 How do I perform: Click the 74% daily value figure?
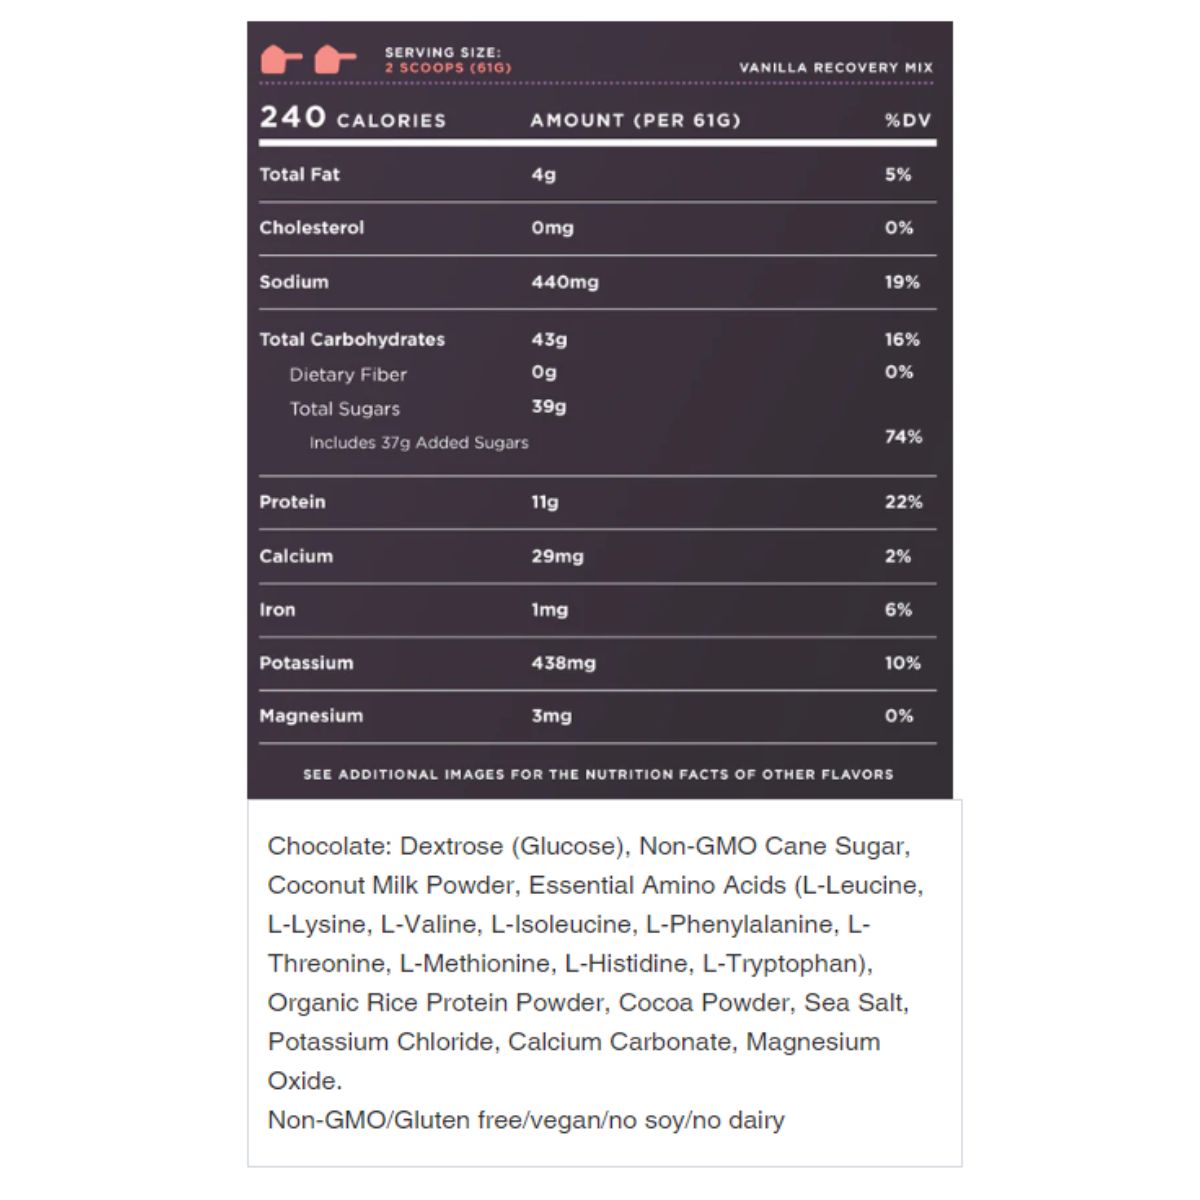903,436
